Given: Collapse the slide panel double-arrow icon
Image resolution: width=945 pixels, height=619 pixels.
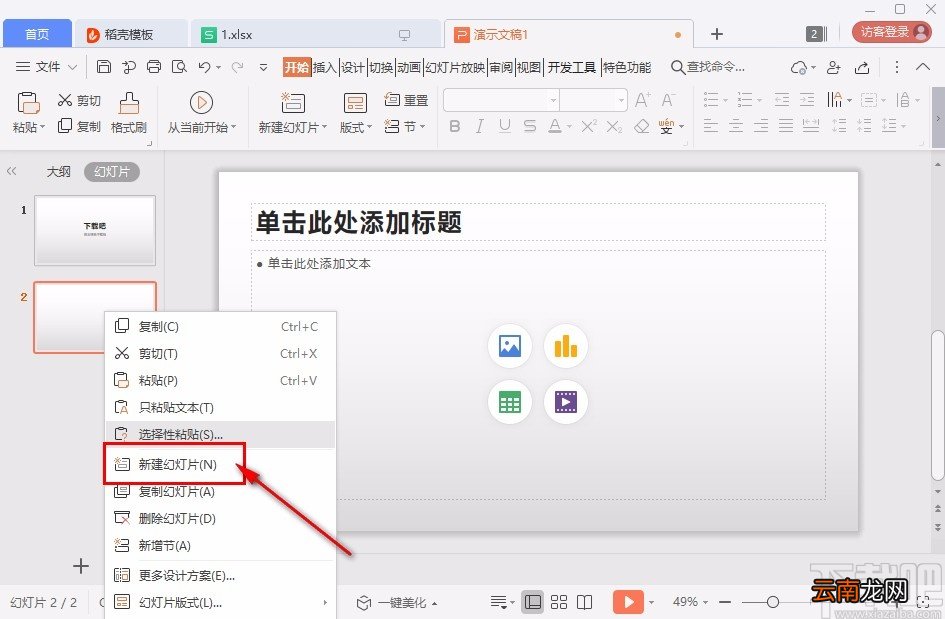Looking at the screenshot, I should pos(11,171).
